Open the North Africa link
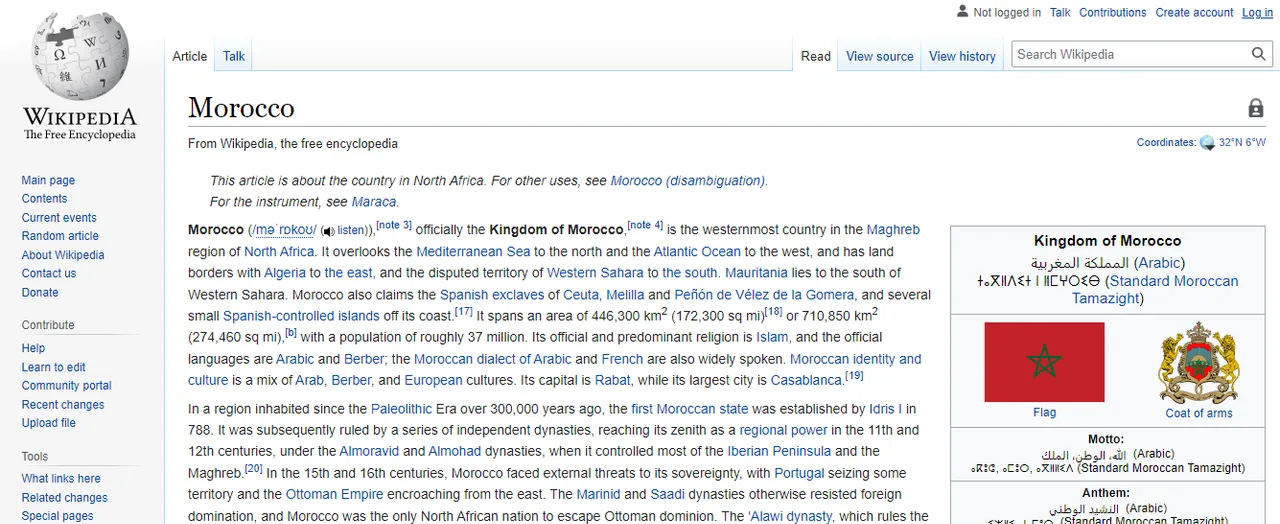This screenshot has width=1280, height=524. pos(279,251)
